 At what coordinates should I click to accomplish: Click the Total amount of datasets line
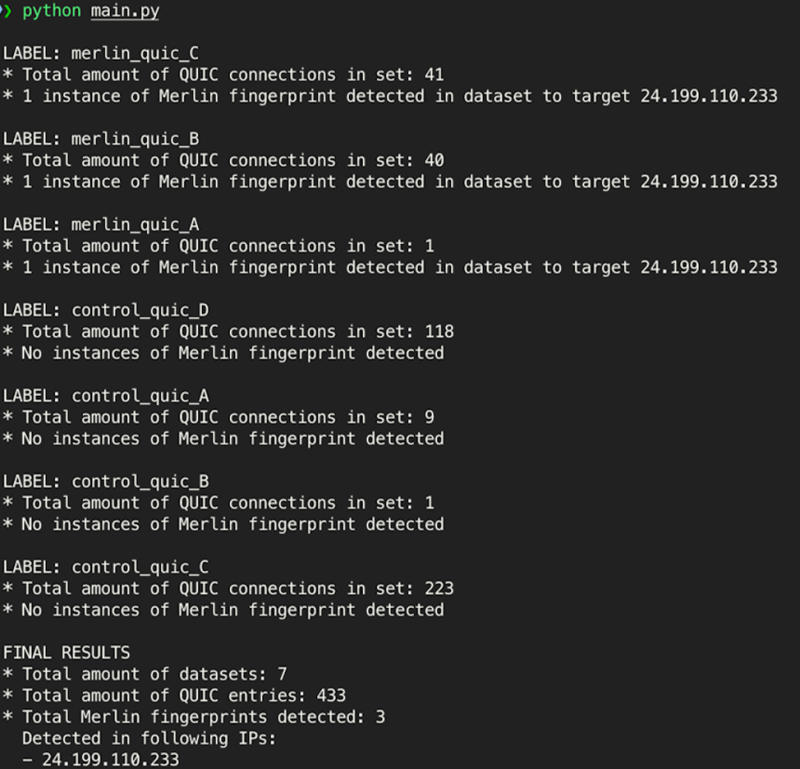point(145,674)
